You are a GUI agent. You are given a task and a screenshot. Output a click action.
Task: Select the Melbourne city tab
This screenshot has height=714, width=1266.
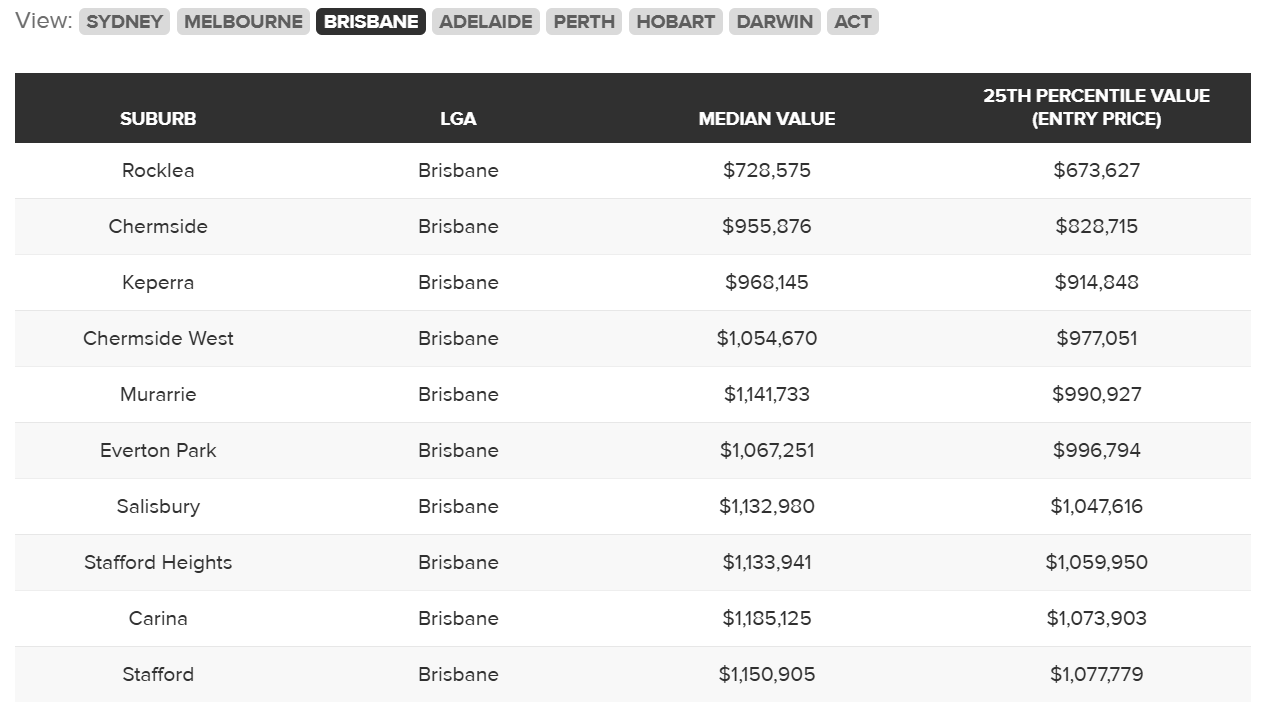243,22
